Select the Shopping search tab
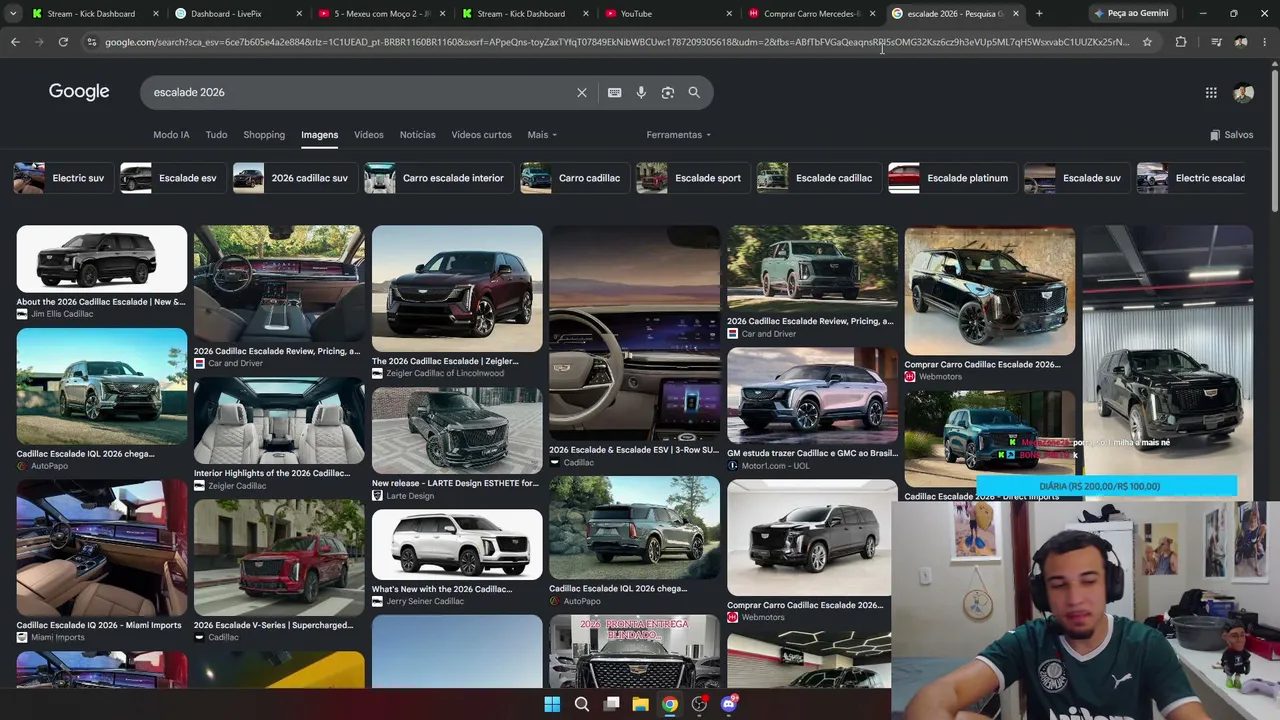 264,135
